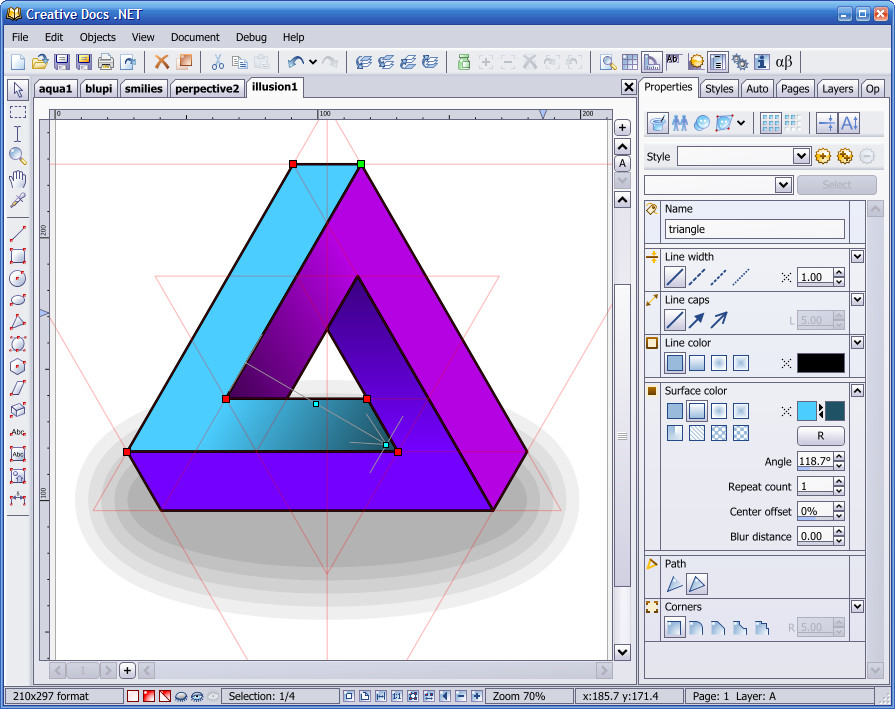Print the current document
The width and height of the screenshot is (895, 709).
click(x=106, y=62)
